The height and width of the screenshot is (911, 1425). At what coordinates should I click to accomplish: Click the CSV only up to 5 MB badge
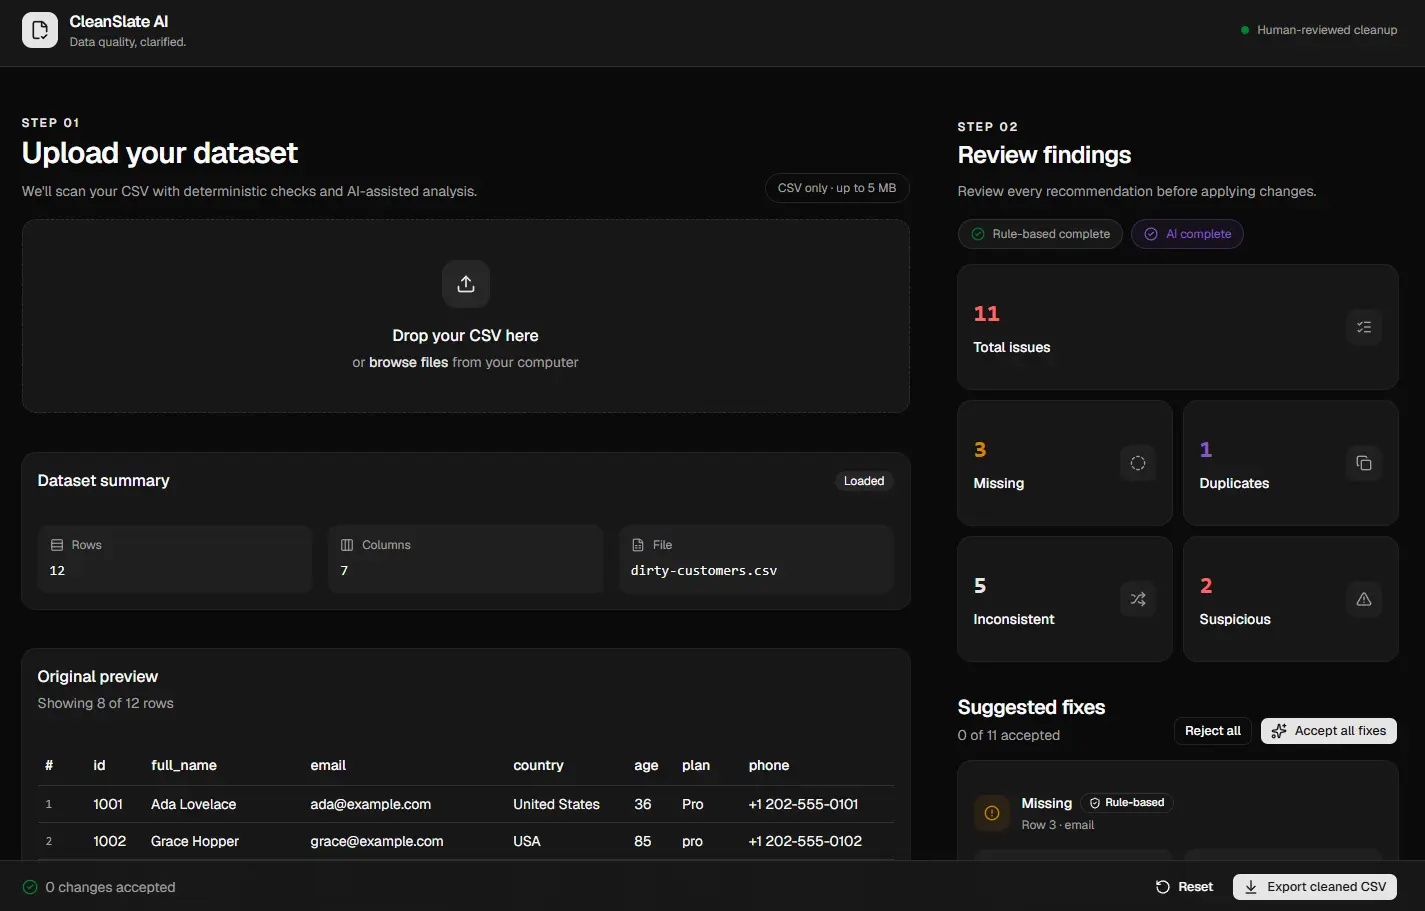837,188
